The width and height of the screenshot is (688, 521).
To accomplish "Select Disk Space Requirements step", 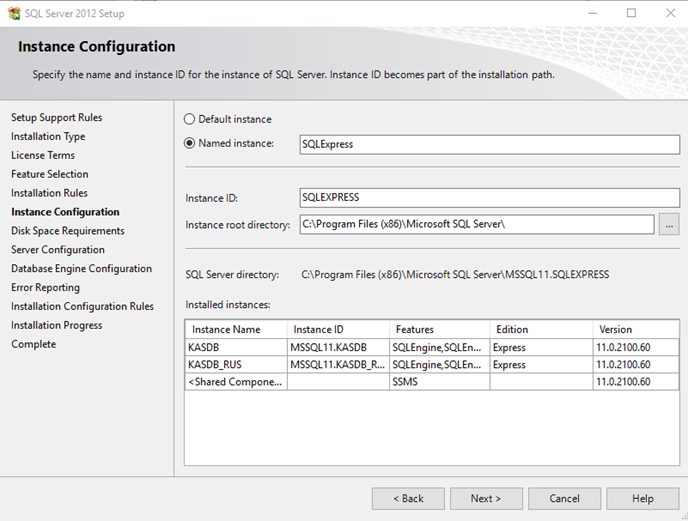I will point(68,231).
